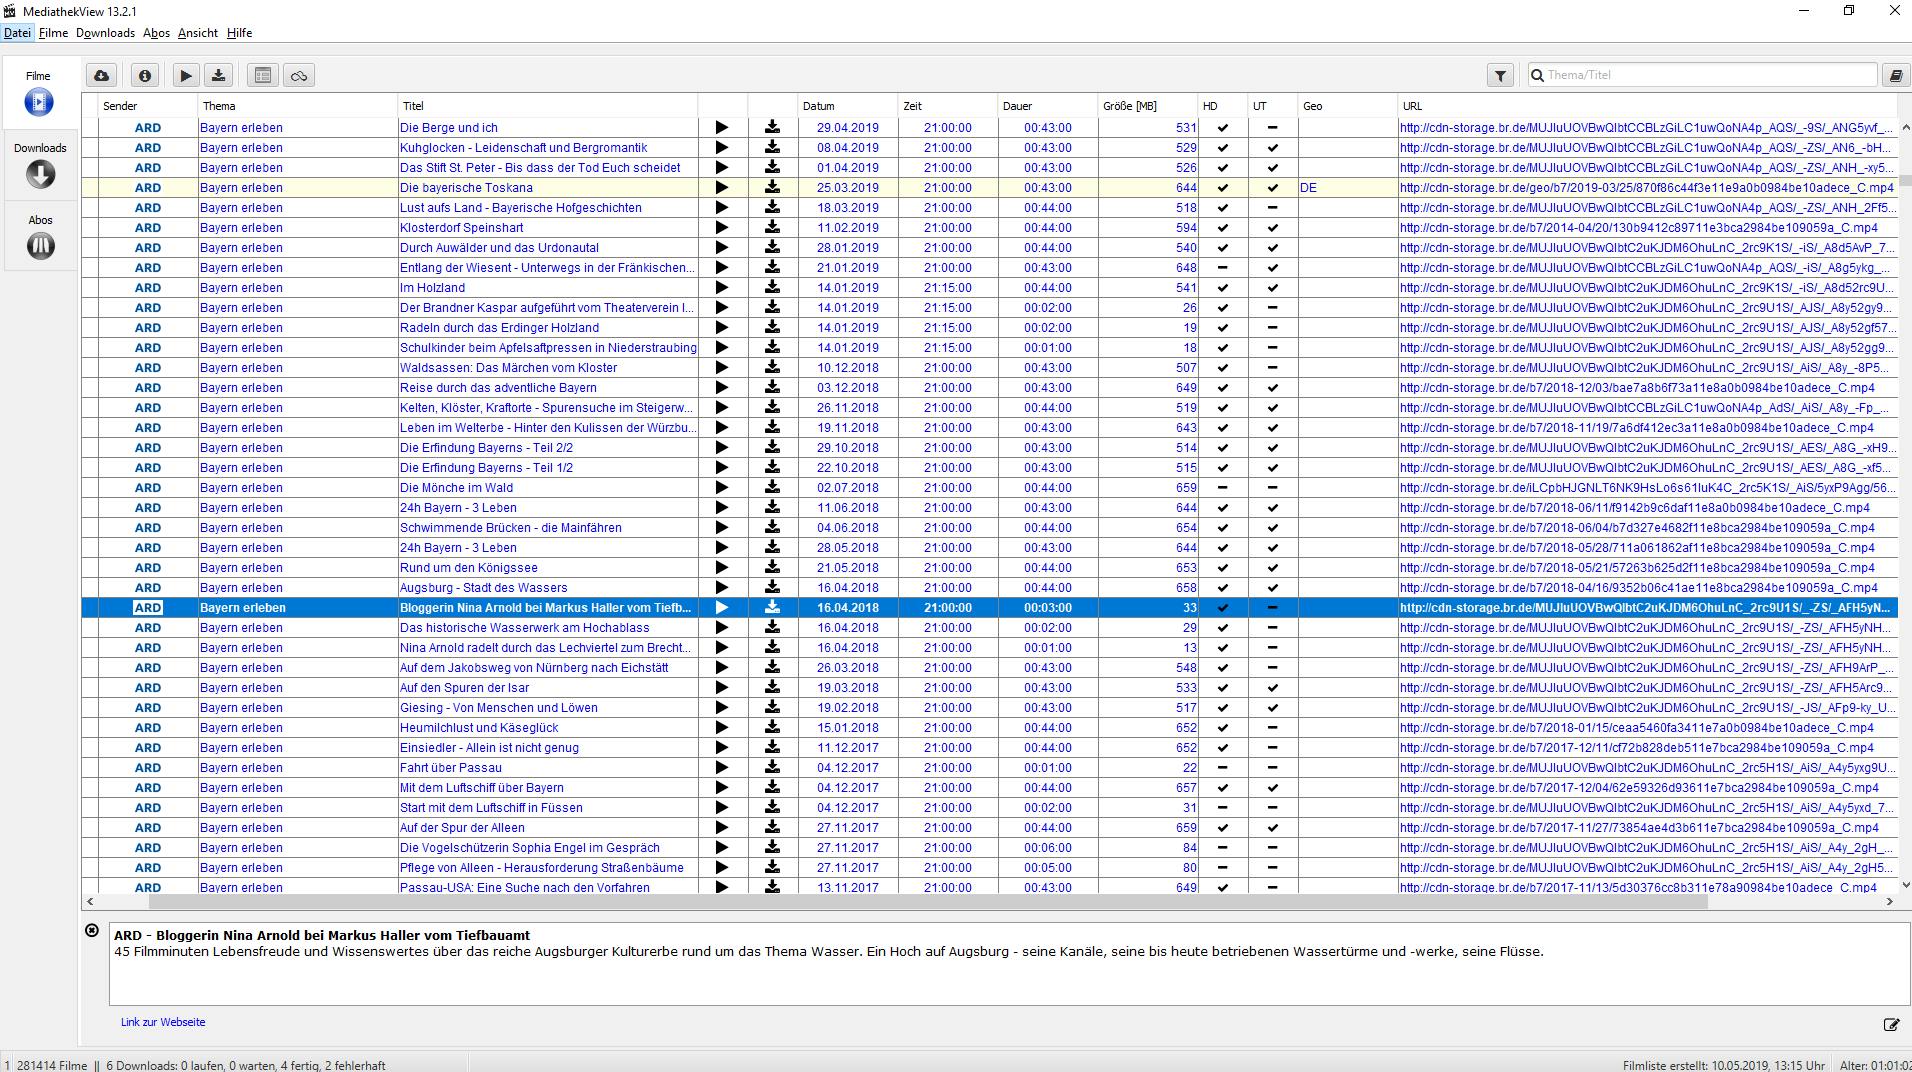Download Reise durch das adventliche Bayern
Screen dimensions: 1912x1072
pyautogui.click(x=772, y=388)
